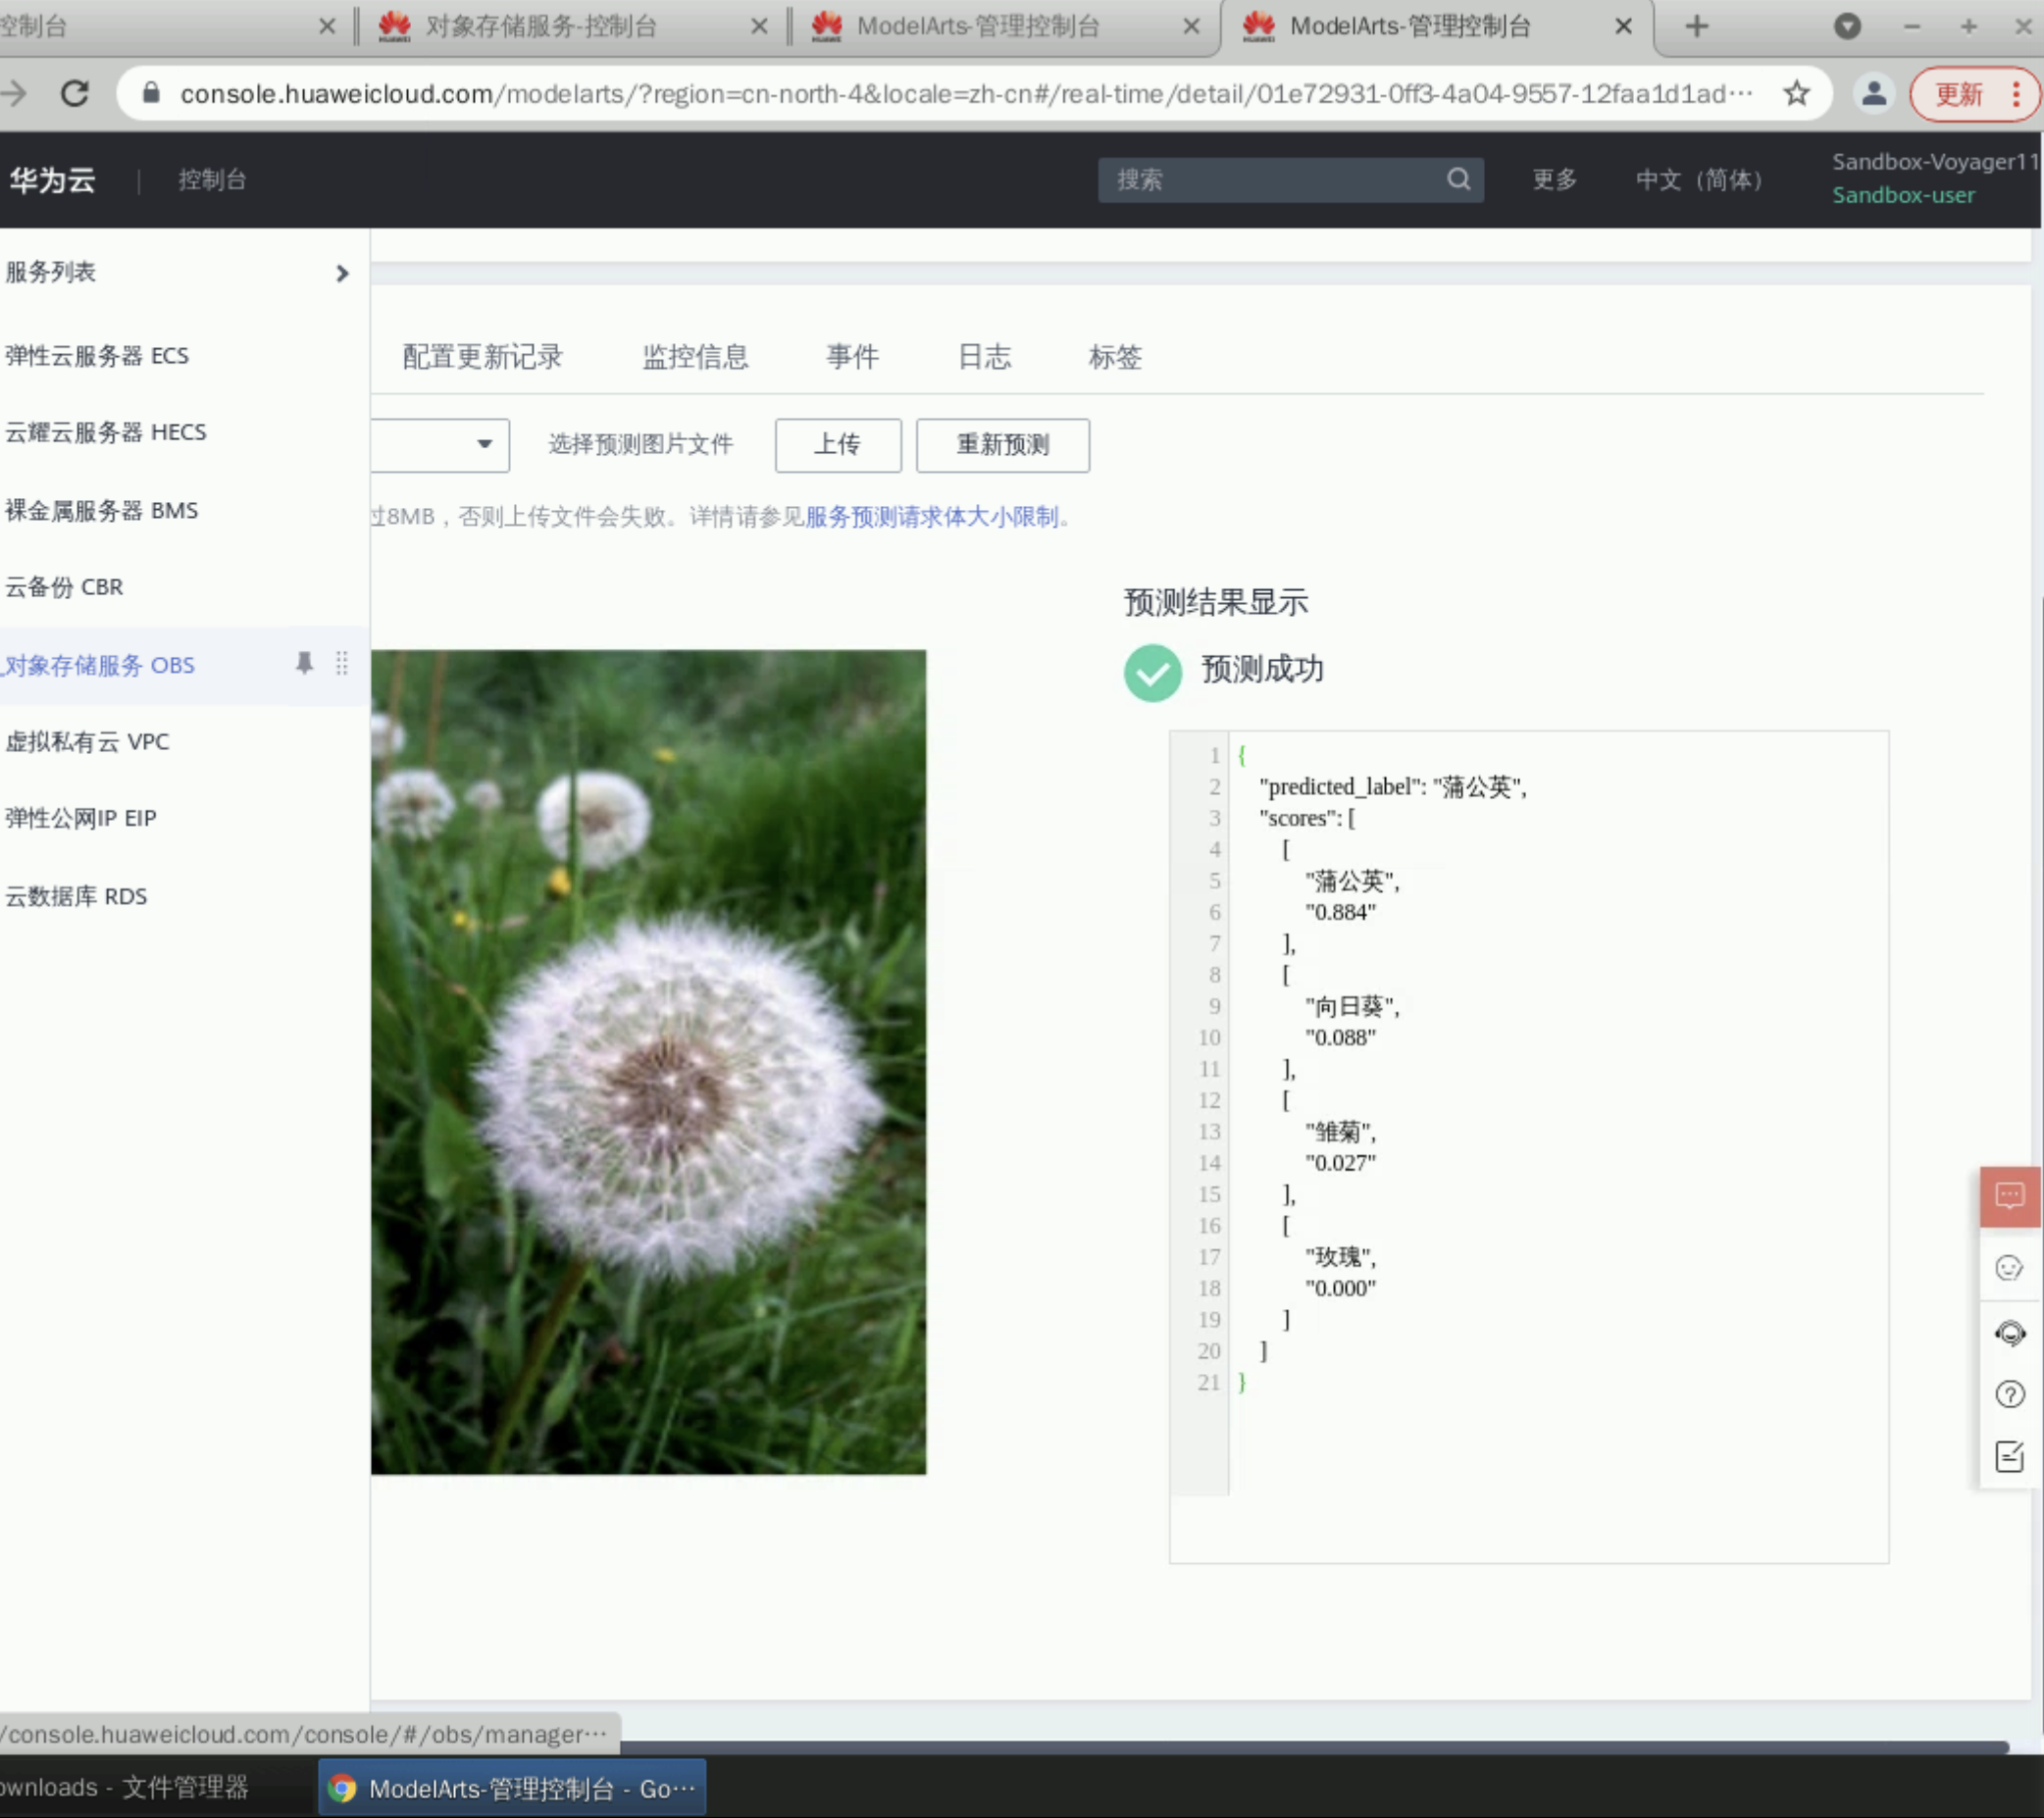Click the browser reload icon

(75, 94)
